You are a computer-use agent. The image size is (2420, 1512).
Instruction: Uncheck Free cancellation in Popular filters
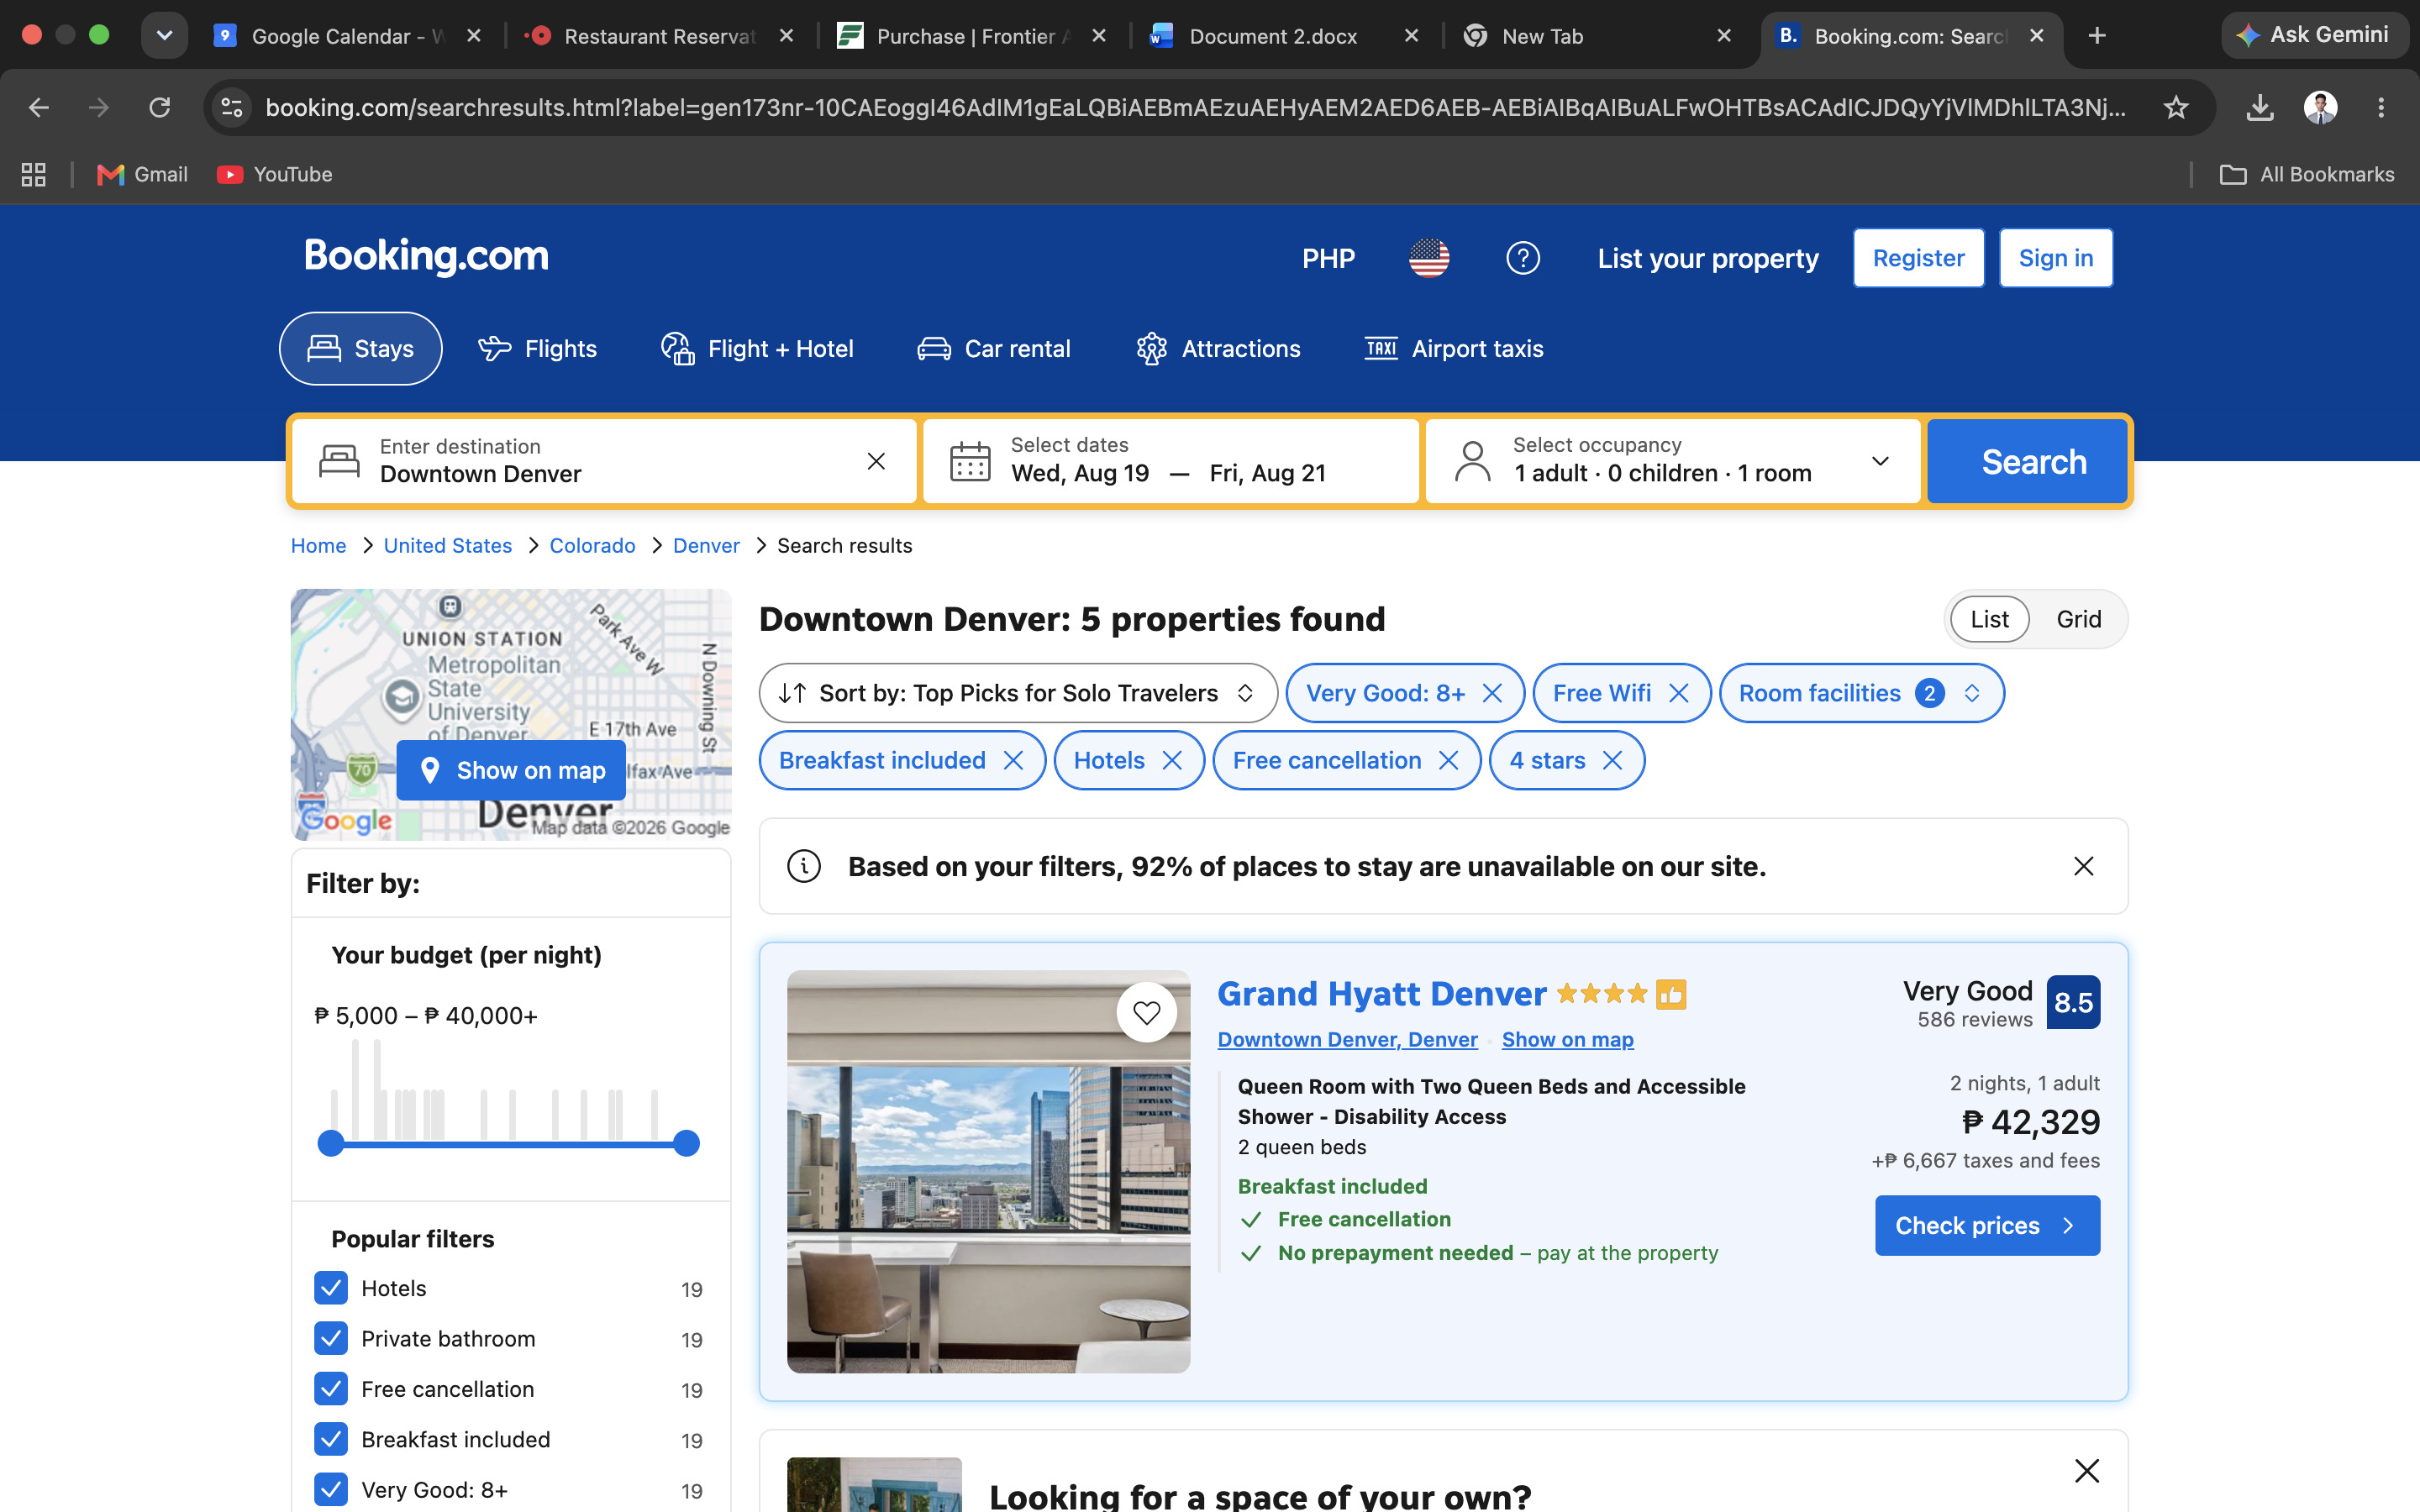pos(331,1389)
